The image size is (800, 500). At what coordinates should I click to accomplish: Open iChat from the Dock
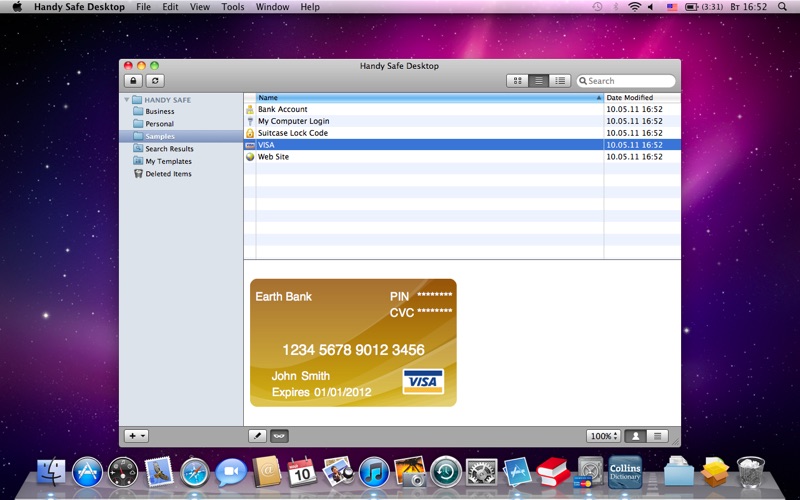click(x=231, y=472)
